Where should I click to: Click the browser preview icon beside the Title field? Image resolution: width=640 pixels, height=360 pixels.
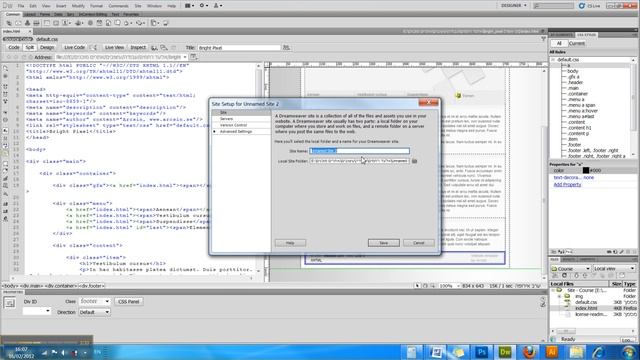point(286,47)
